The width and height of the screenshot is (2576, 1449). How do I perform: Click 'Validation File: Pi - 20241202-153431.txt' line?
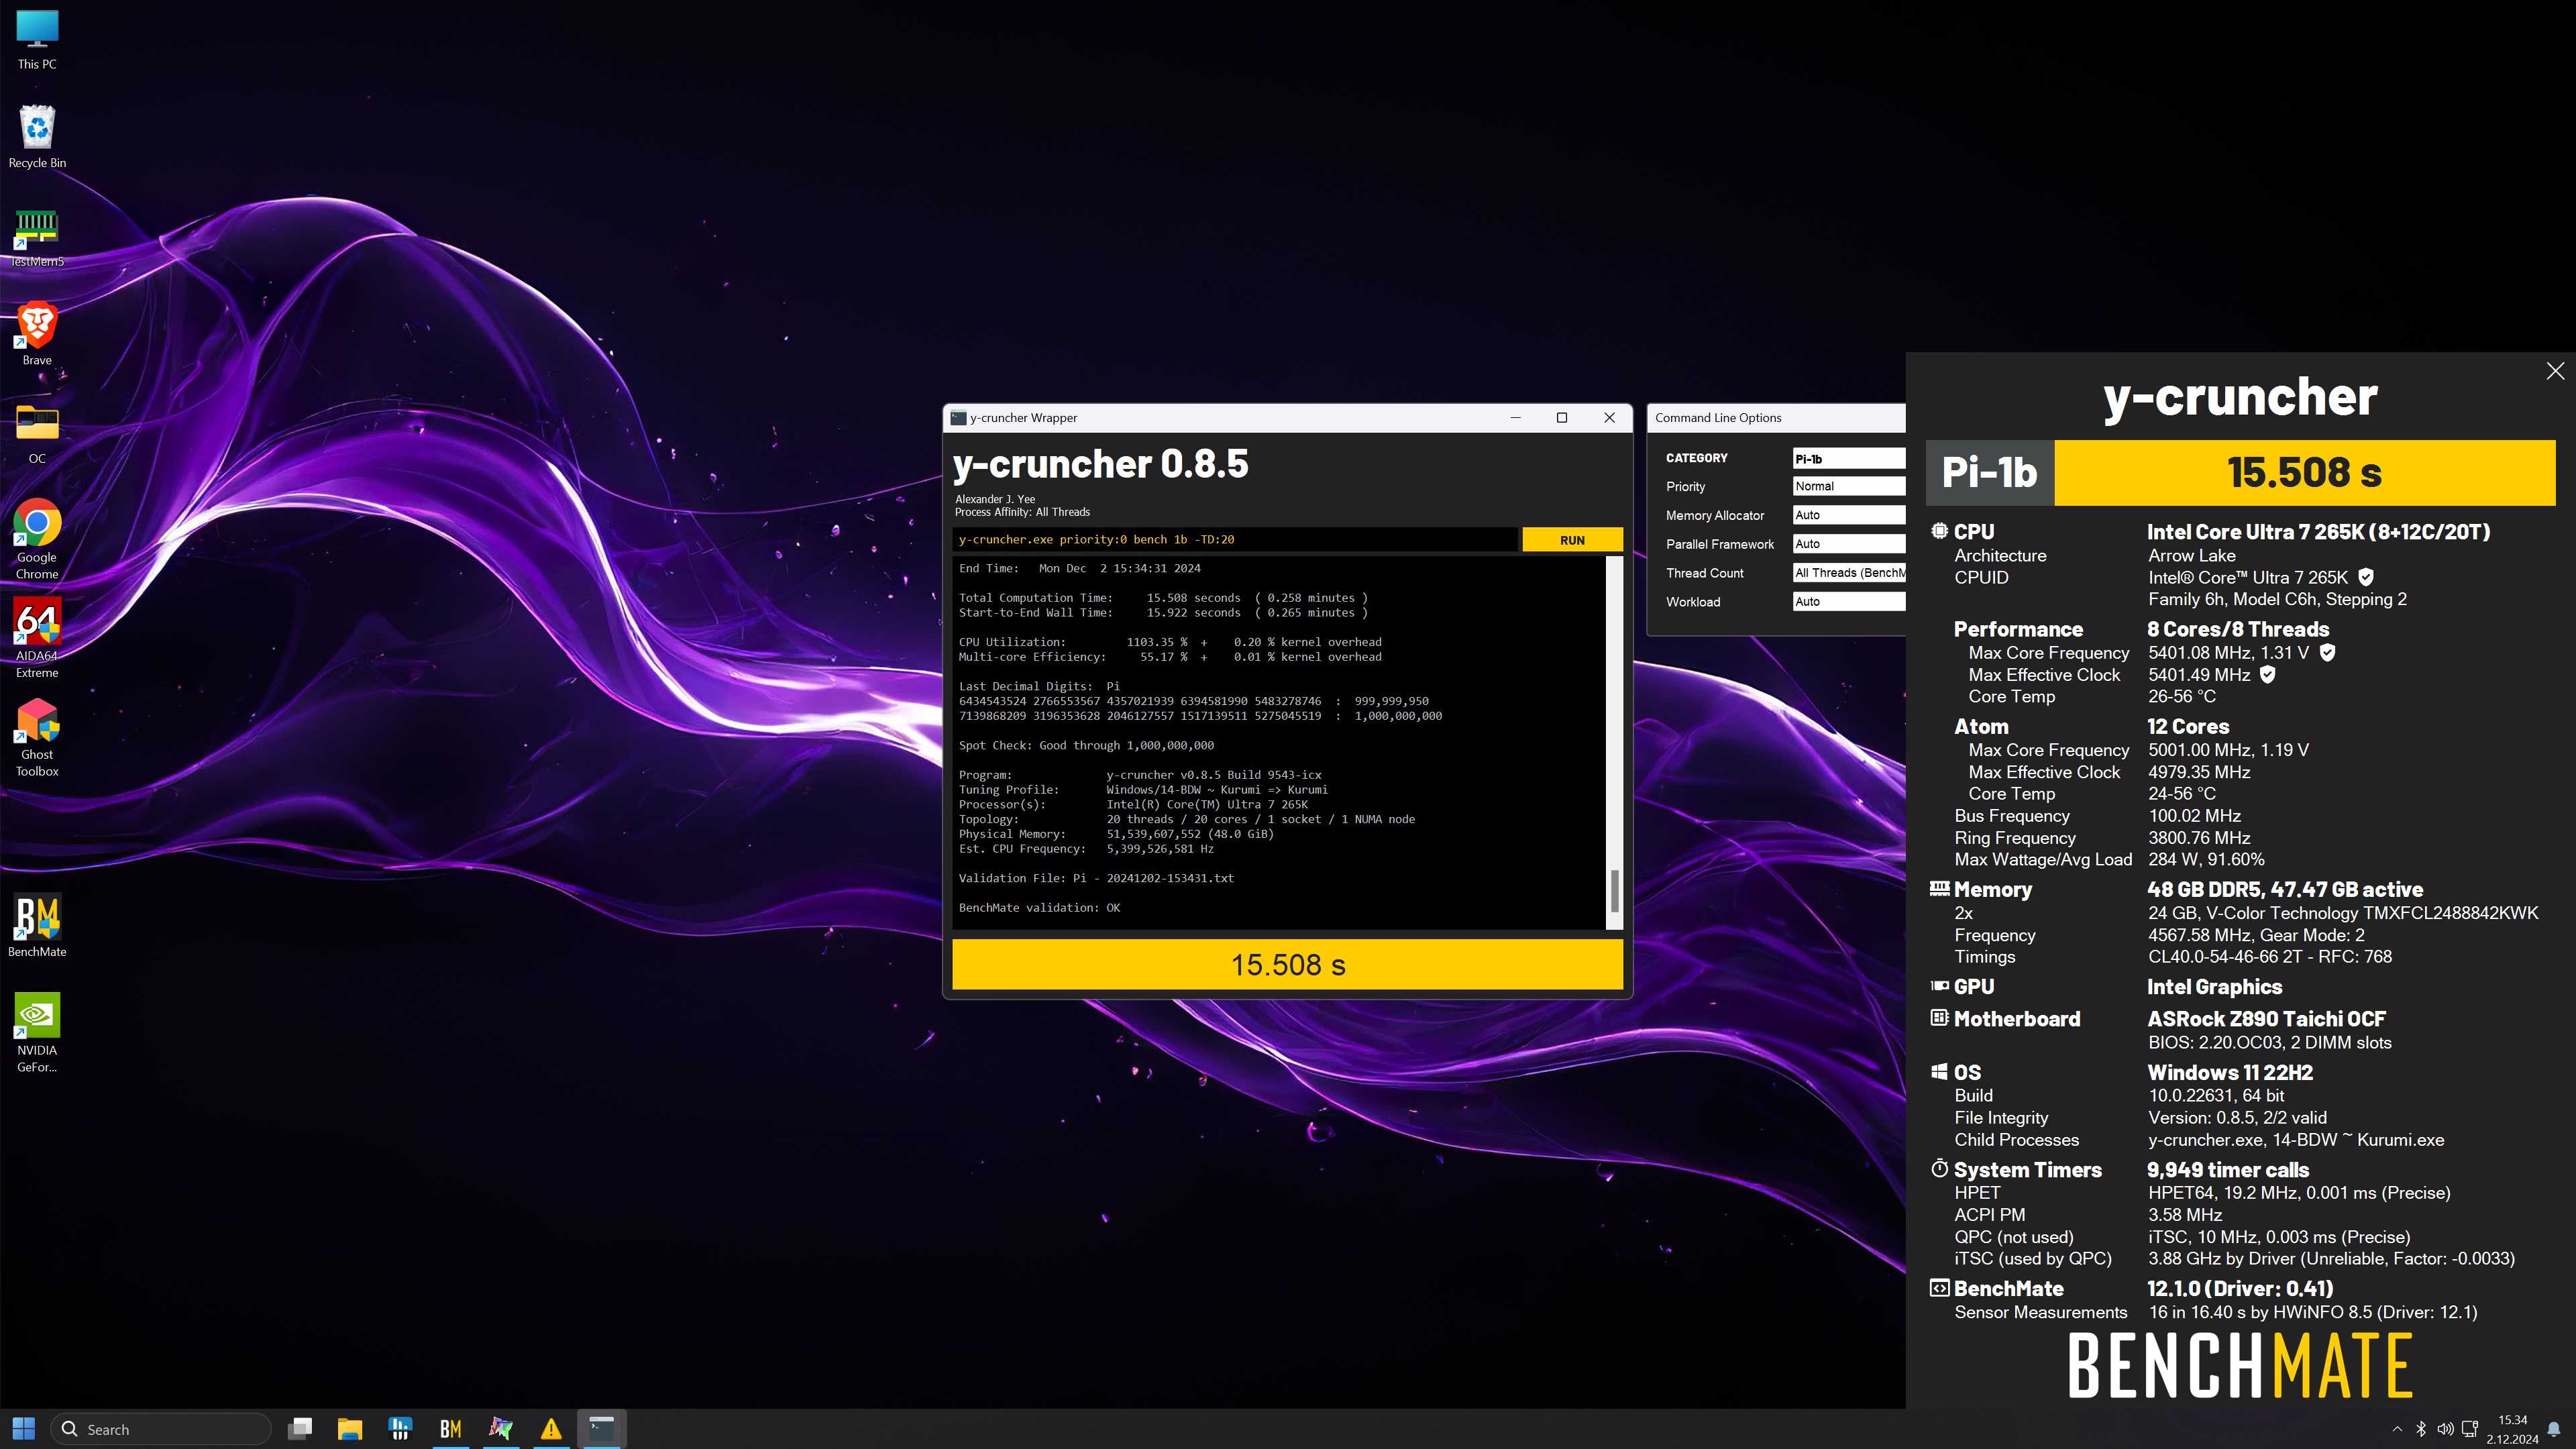(x=1096, y=878)
